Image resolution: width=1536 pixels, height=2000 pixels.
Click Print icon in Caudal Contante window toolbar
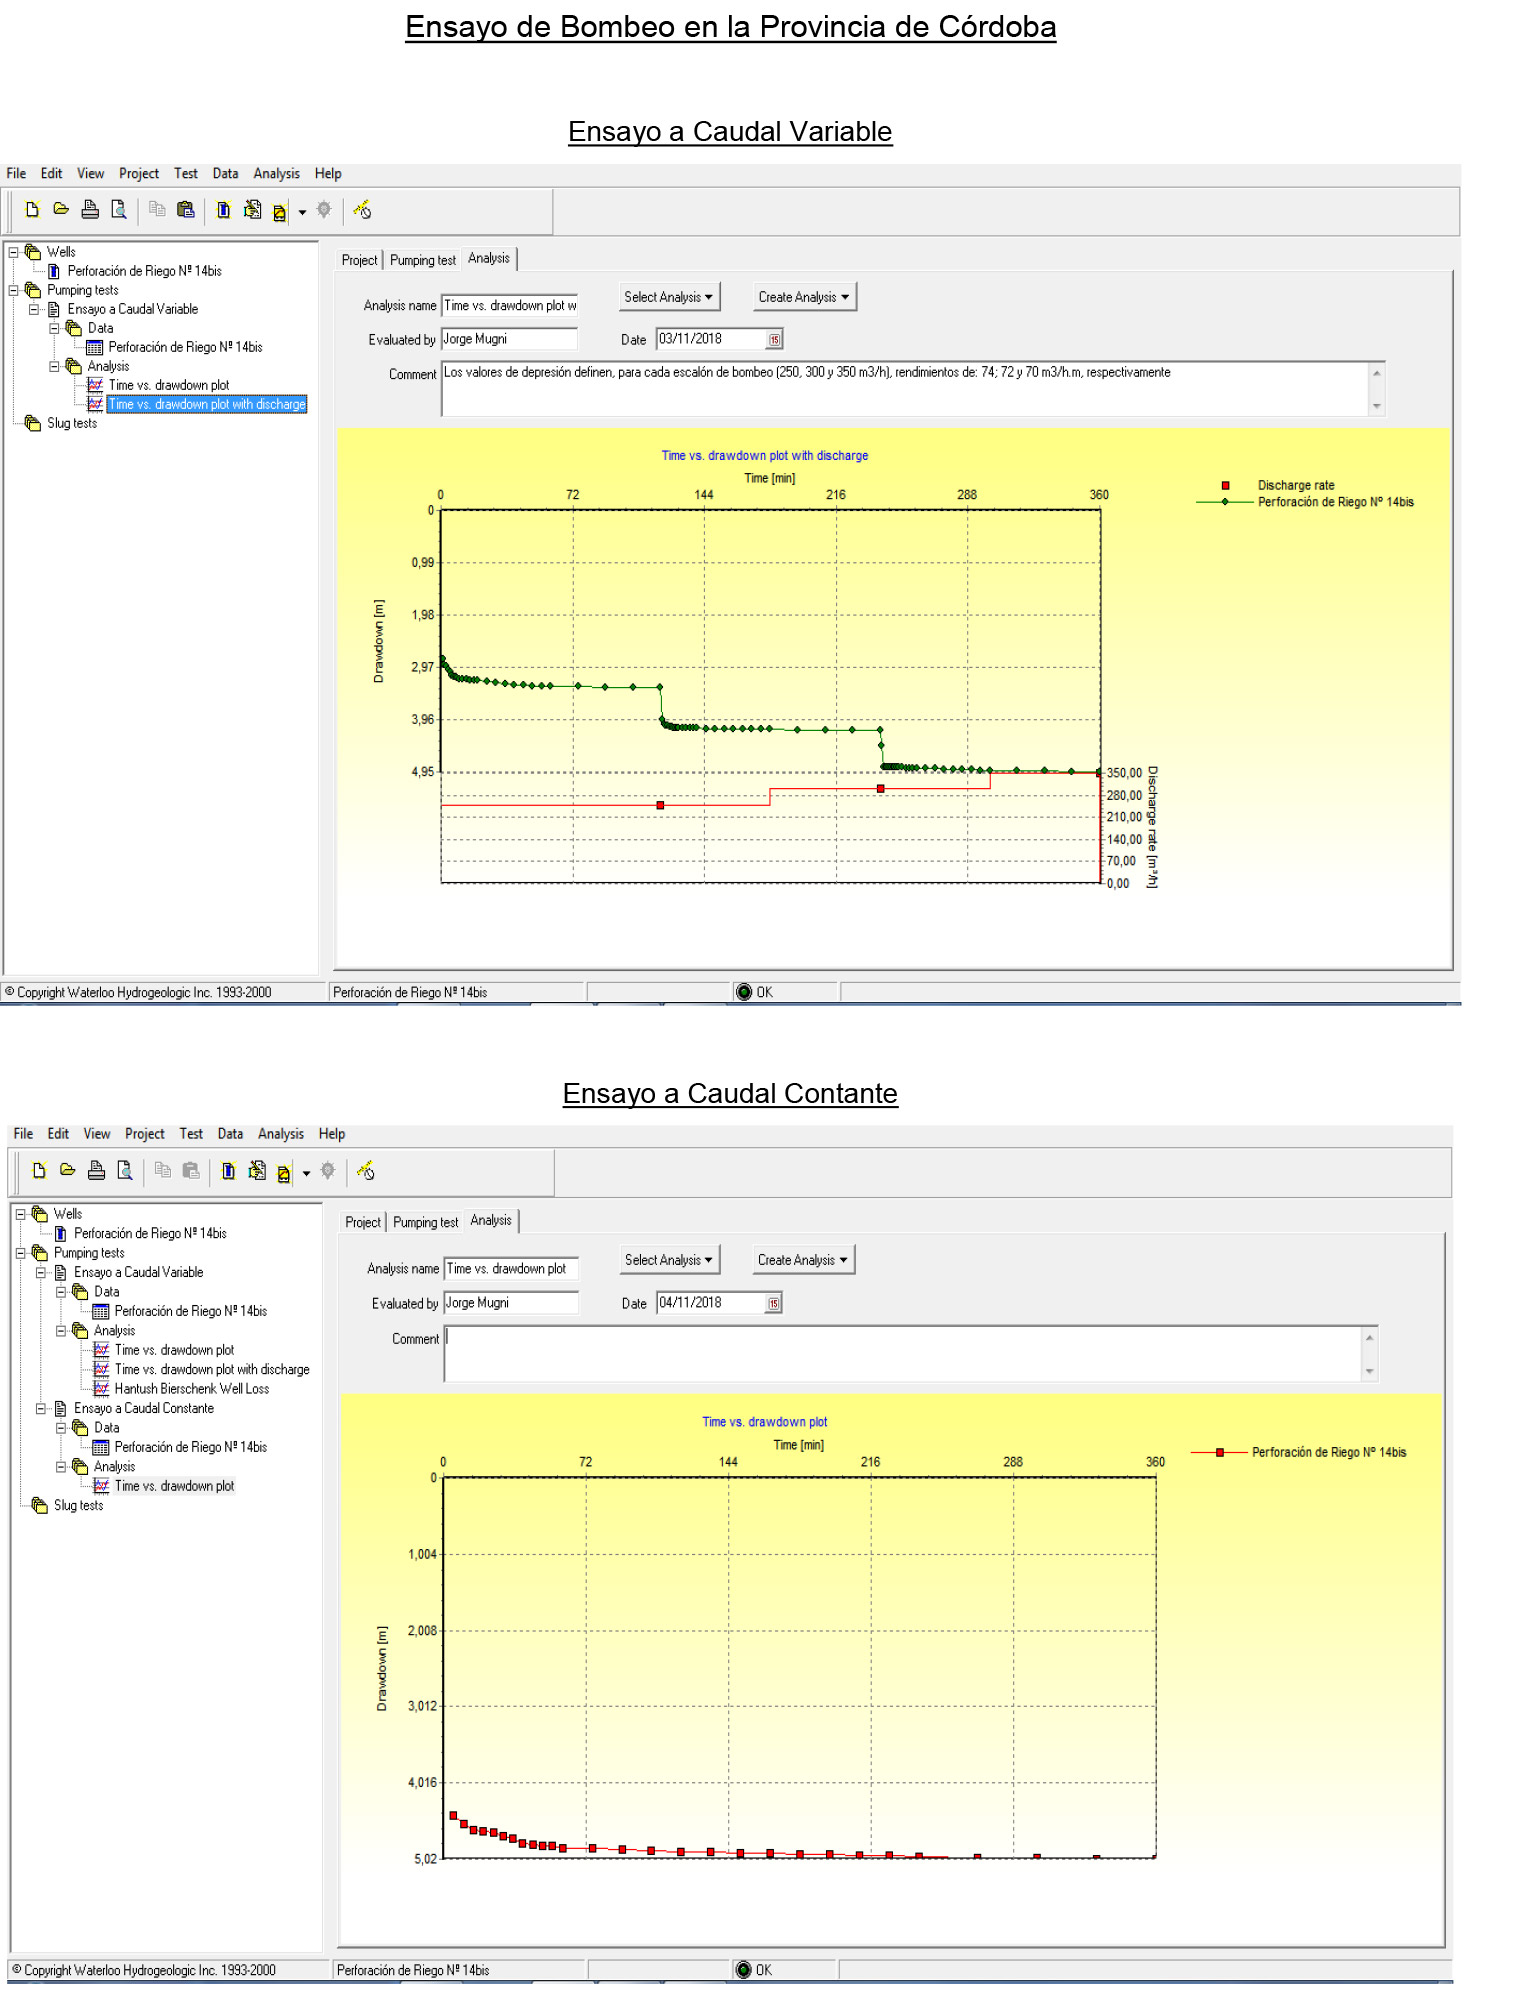[96, 1171]
